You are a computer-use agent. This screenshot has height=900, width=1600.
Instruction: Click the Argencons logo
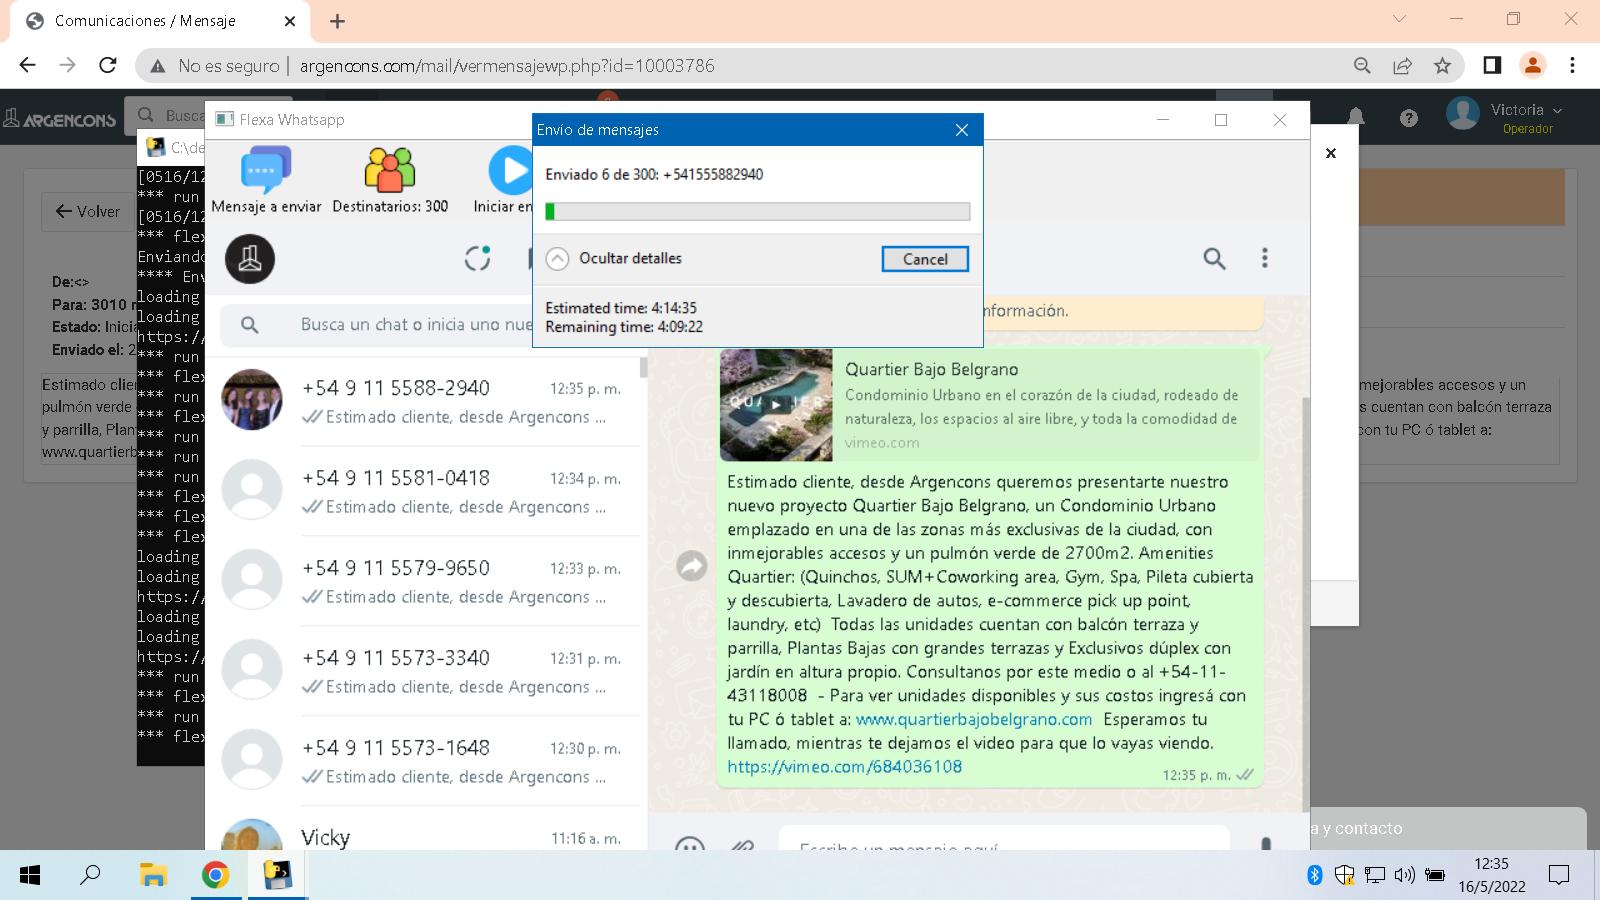point(60,119)
